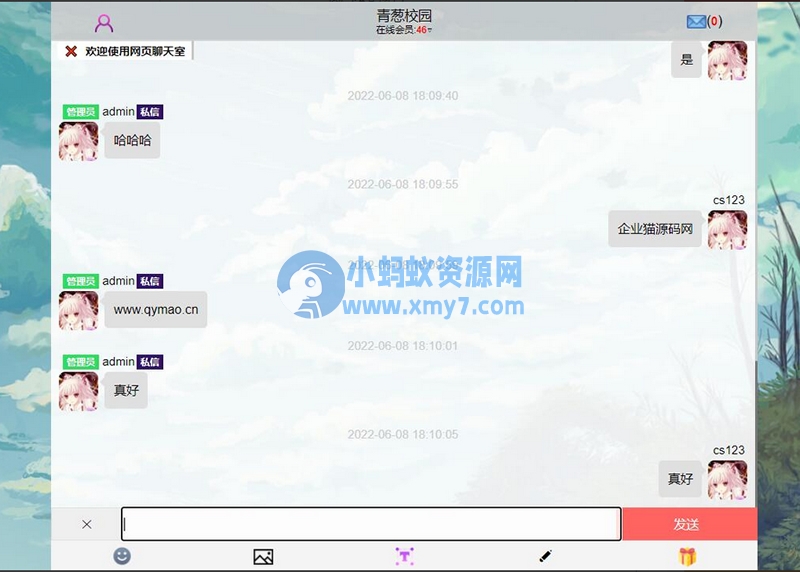800x572 pixels.
Task: Click 私信 badge above admin's 真好 message
Action: [x=150, y=362]
